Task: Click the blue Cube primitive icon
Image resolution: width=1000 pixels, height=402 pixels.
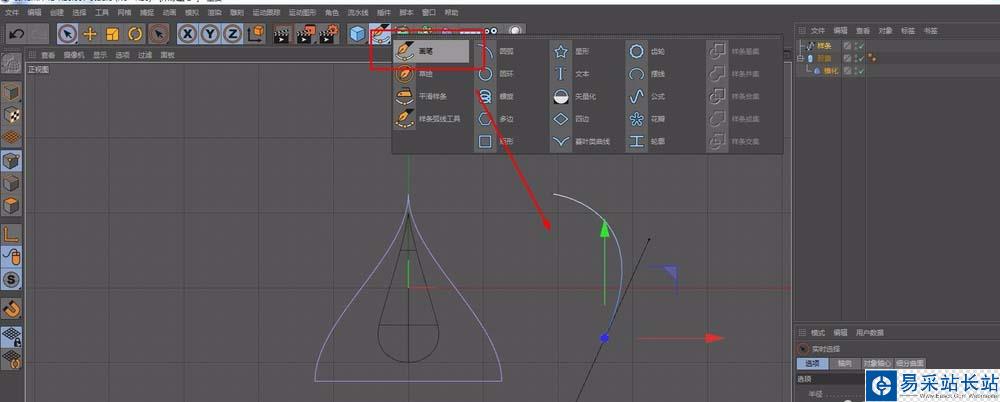Action: (358, 34)
